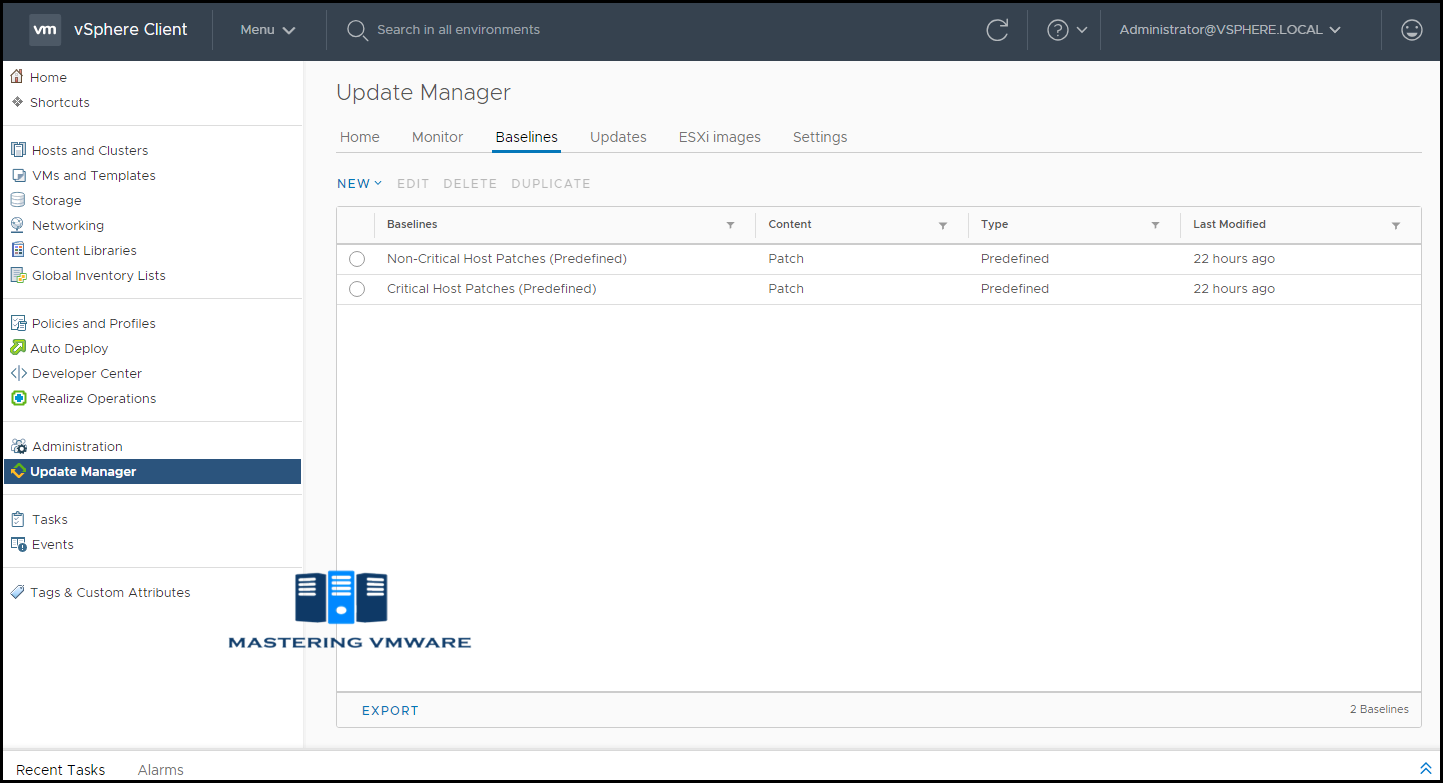Open the Updates tab
Image resolution: width=1443 pixels, height=783 pixels.
(618, 137)
